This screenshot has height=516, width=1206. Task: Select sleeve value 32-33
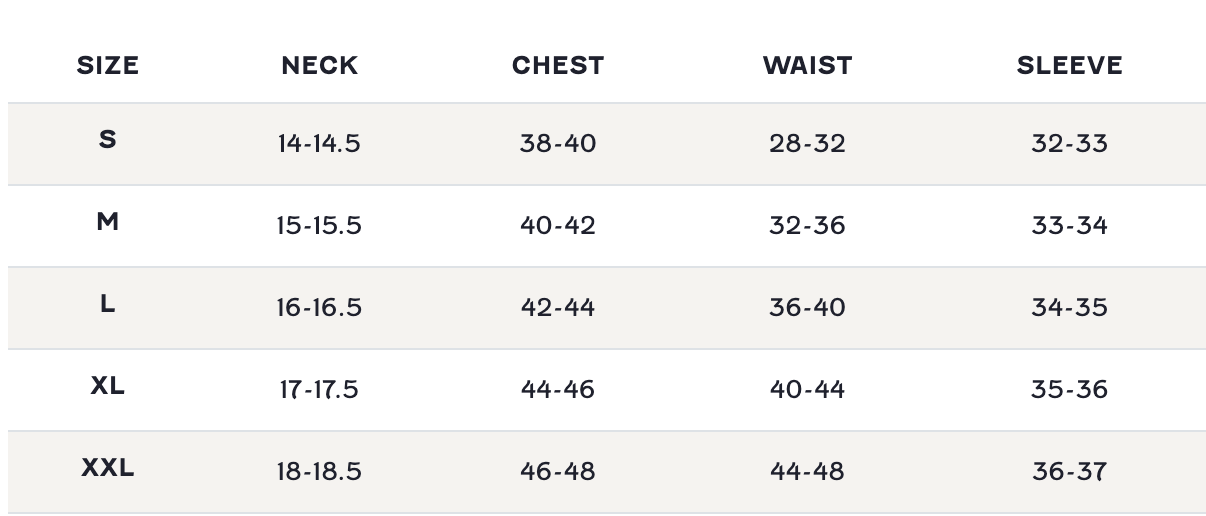click(x=1070, y=144)
